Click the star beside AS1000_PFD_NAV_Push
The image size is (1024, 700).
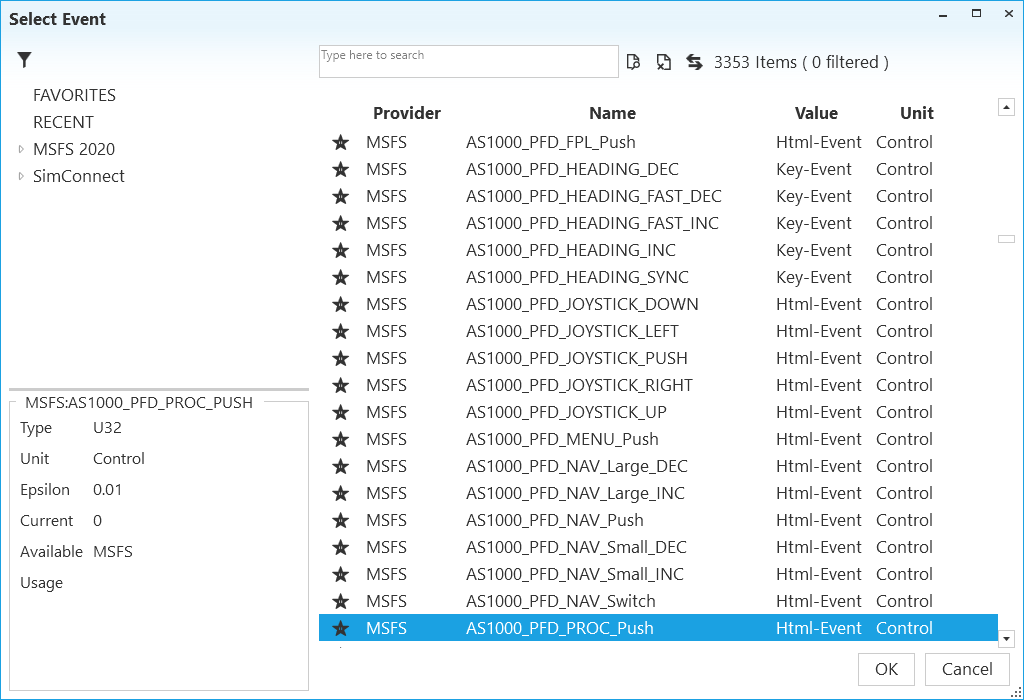click(340, 520)
